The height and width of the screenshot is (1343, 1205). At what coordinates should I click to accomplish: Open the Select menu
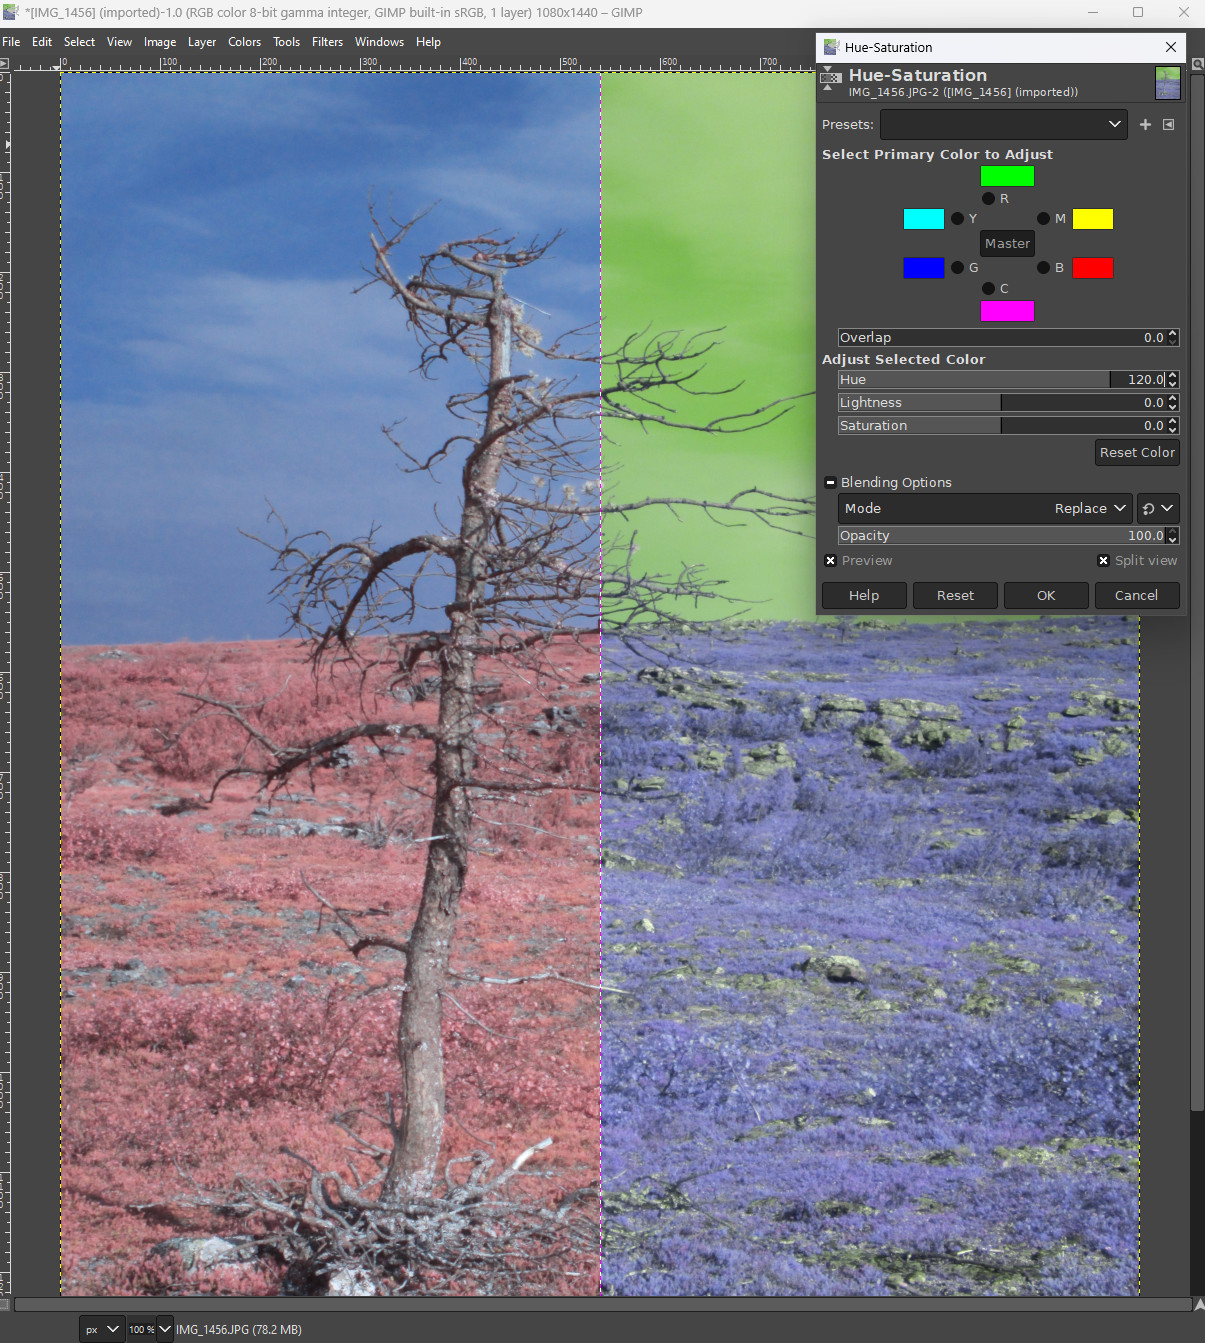coord(79,42)
